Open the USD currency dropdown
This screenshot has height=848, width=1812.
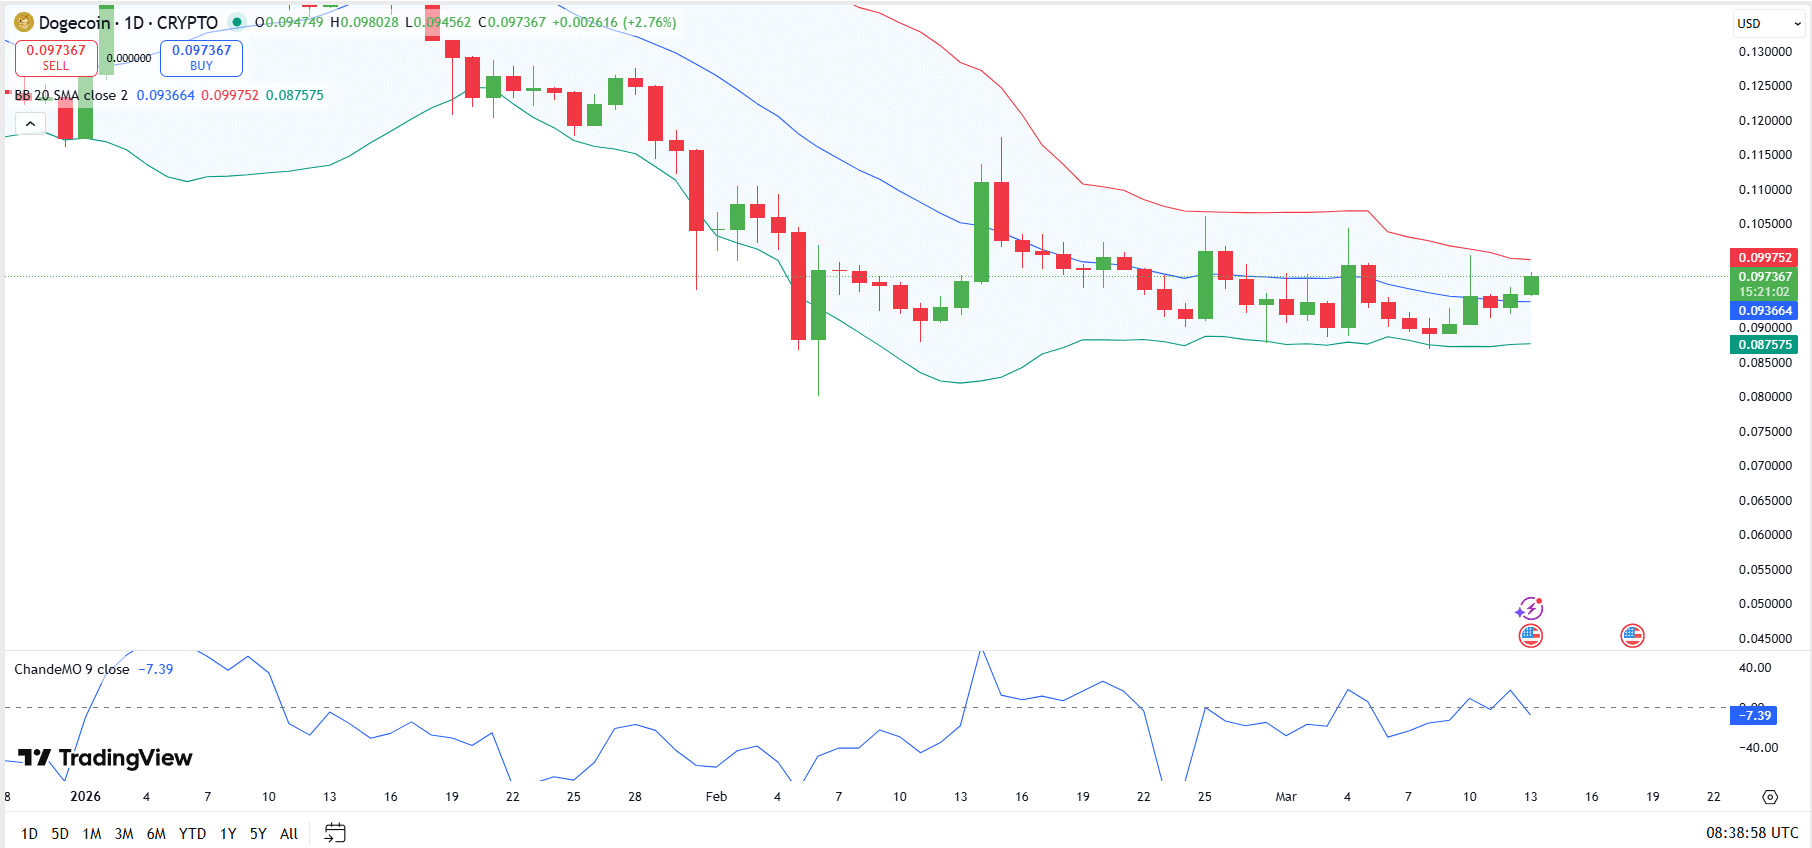[x=1769, y=24]
